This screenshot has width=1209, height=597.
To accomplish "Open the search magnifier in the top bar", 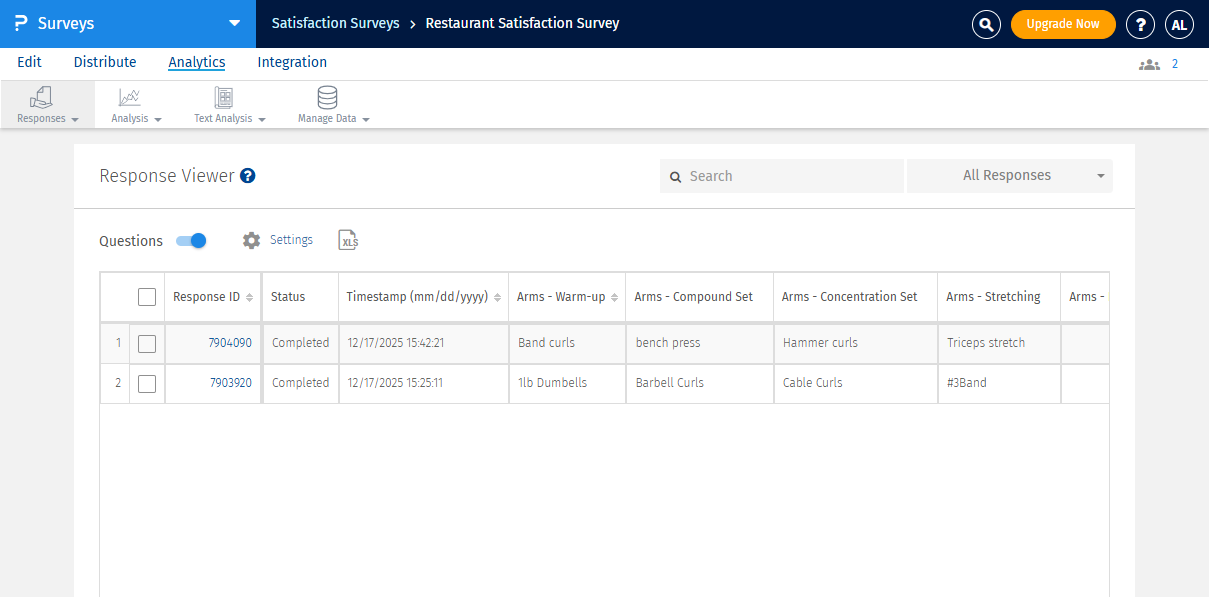I will tap(986, 23).
